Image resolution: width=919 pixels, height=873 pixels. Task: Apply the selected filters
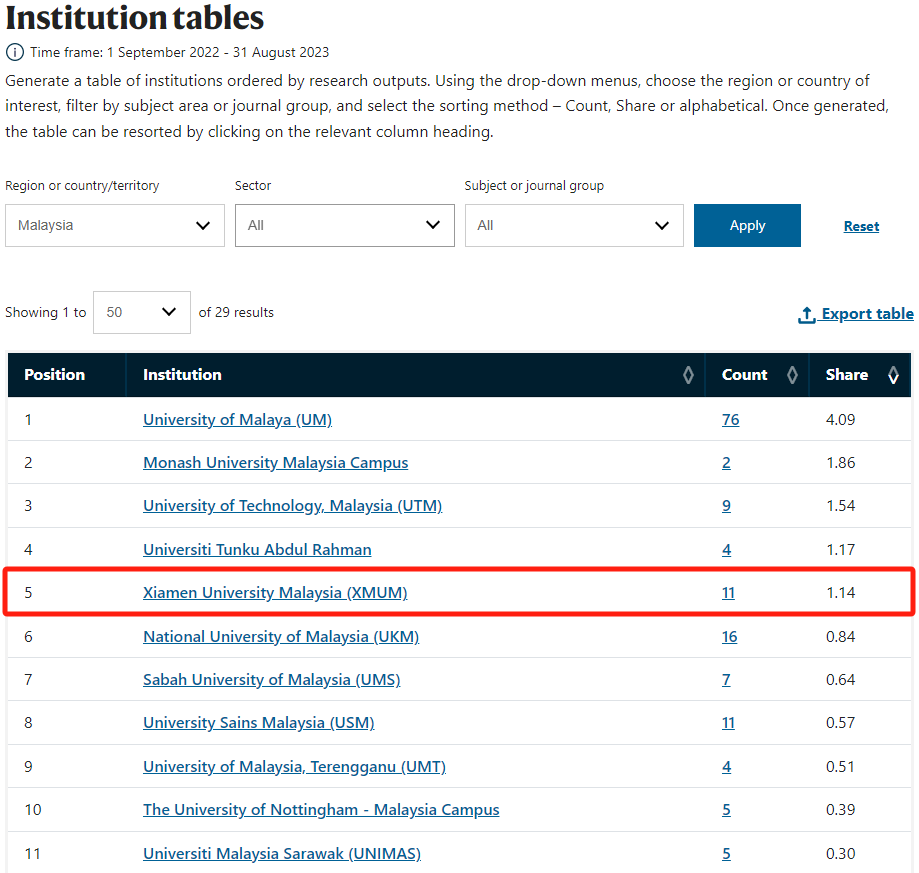tap(747, 226)
